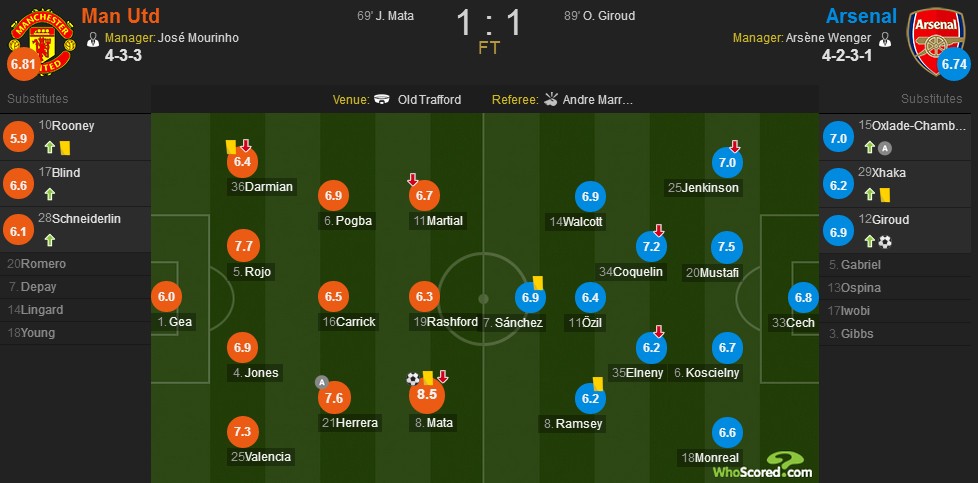The width and height of the screenshot is (978, 483).
Task: Click the Man Utd 6.81 team rating
Action: 21,64
